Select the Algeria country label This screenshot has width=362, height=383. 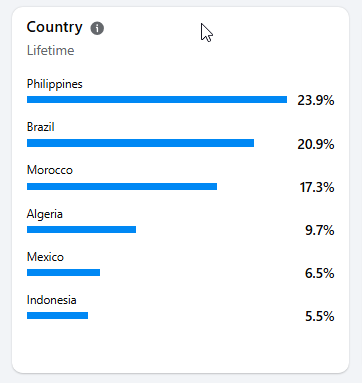45,214
